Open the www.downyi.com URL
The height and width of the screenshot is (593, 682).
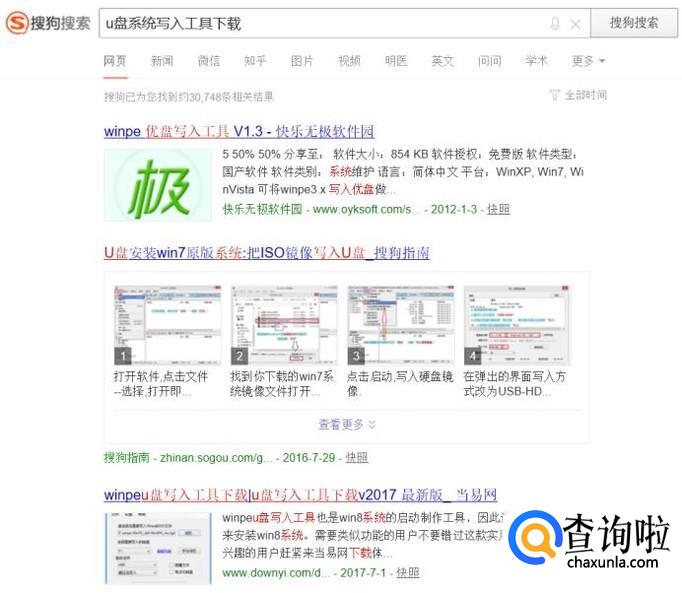[x=276, y=573]
